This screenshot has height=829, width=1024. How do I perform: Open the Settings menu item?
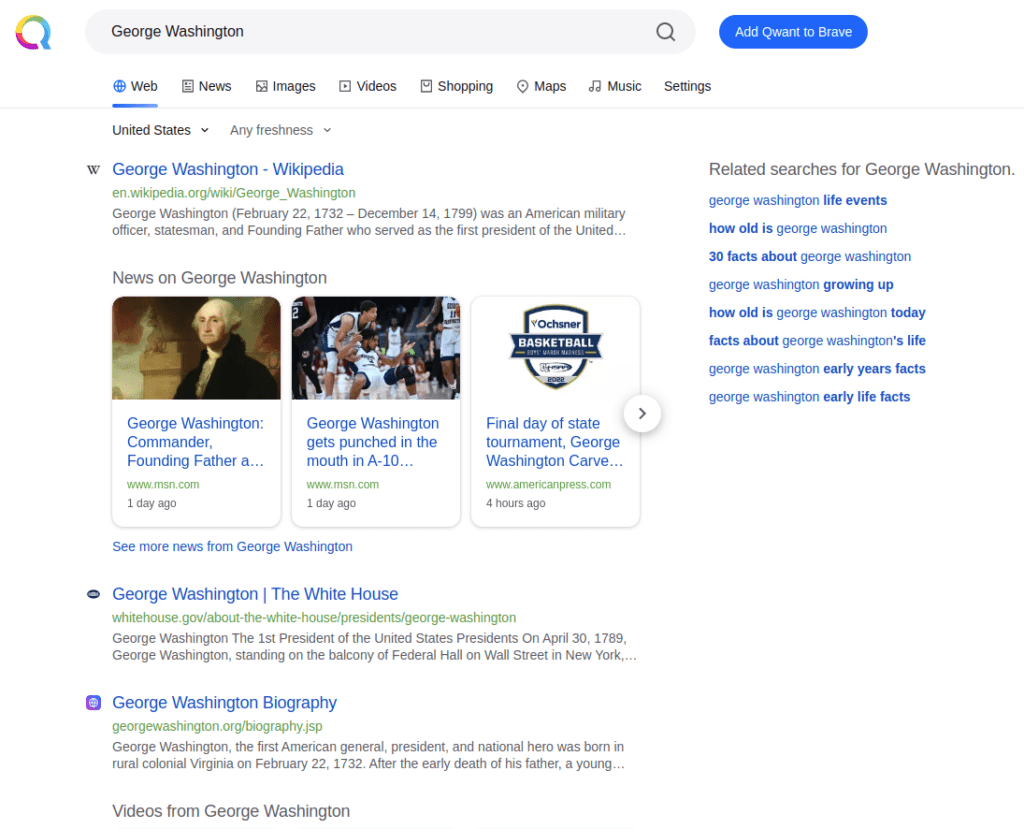tap(688, 86)
